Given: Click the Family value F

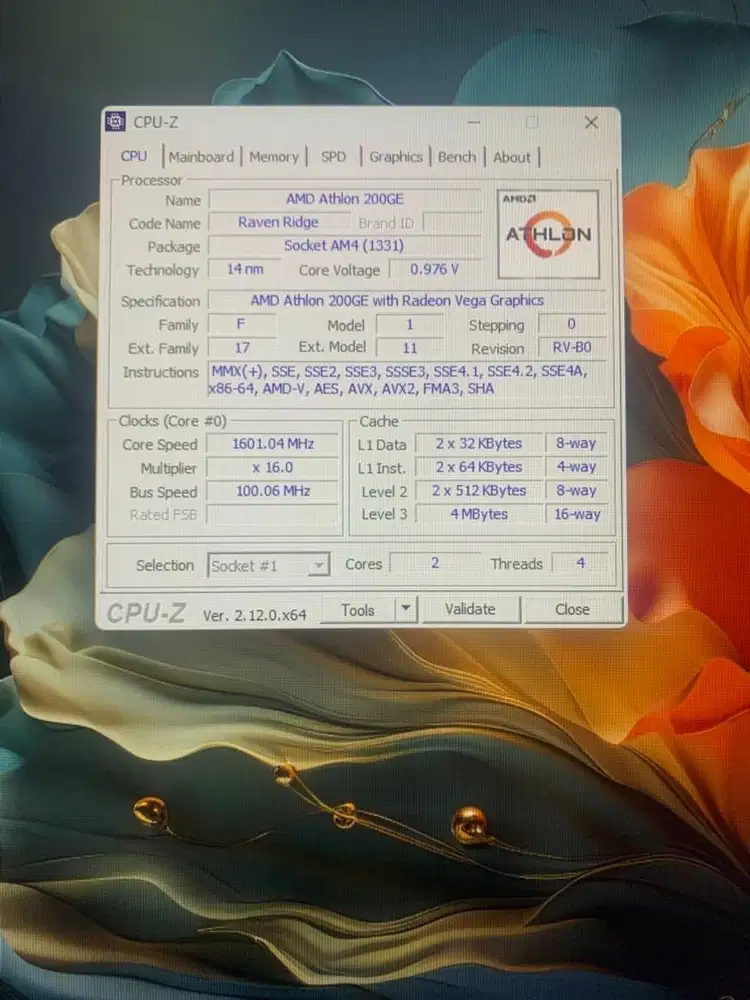Looking at the screenshot, I should pyautogui.click(x=242, y=324).
